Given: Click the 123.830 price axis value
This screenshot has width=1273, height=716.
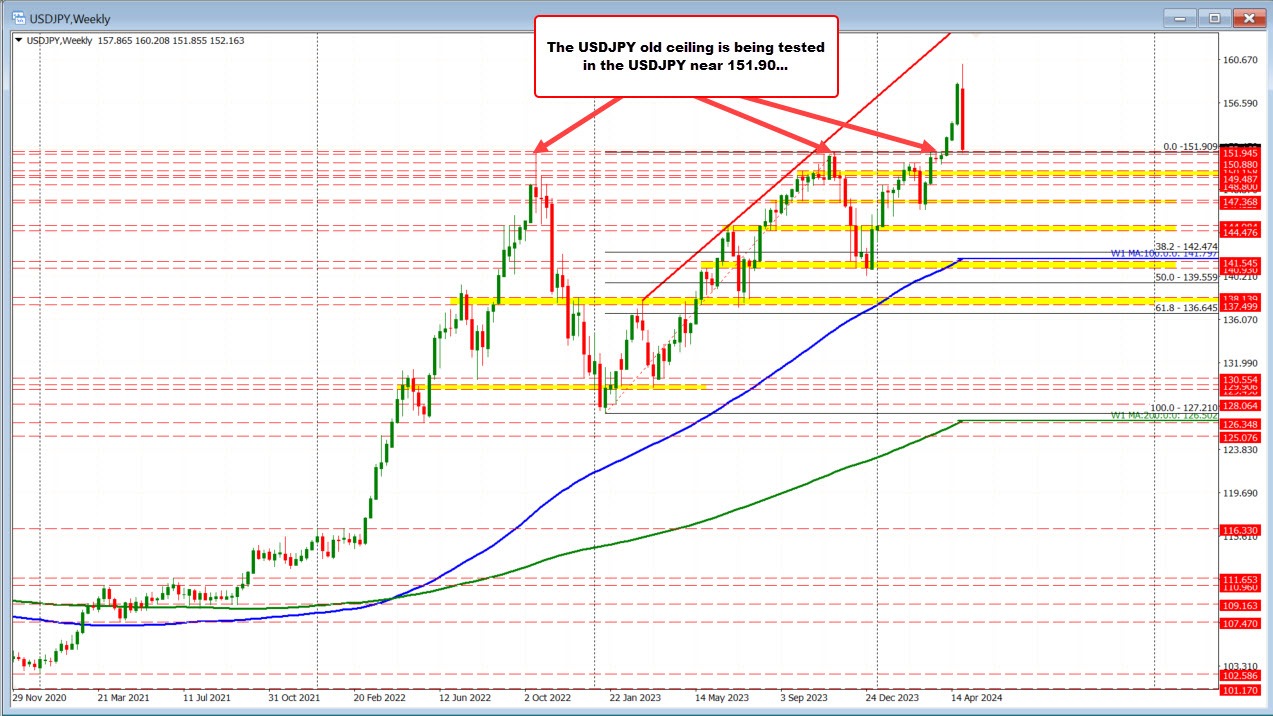Looking at the screenshot, I should tap(1241, 450).
